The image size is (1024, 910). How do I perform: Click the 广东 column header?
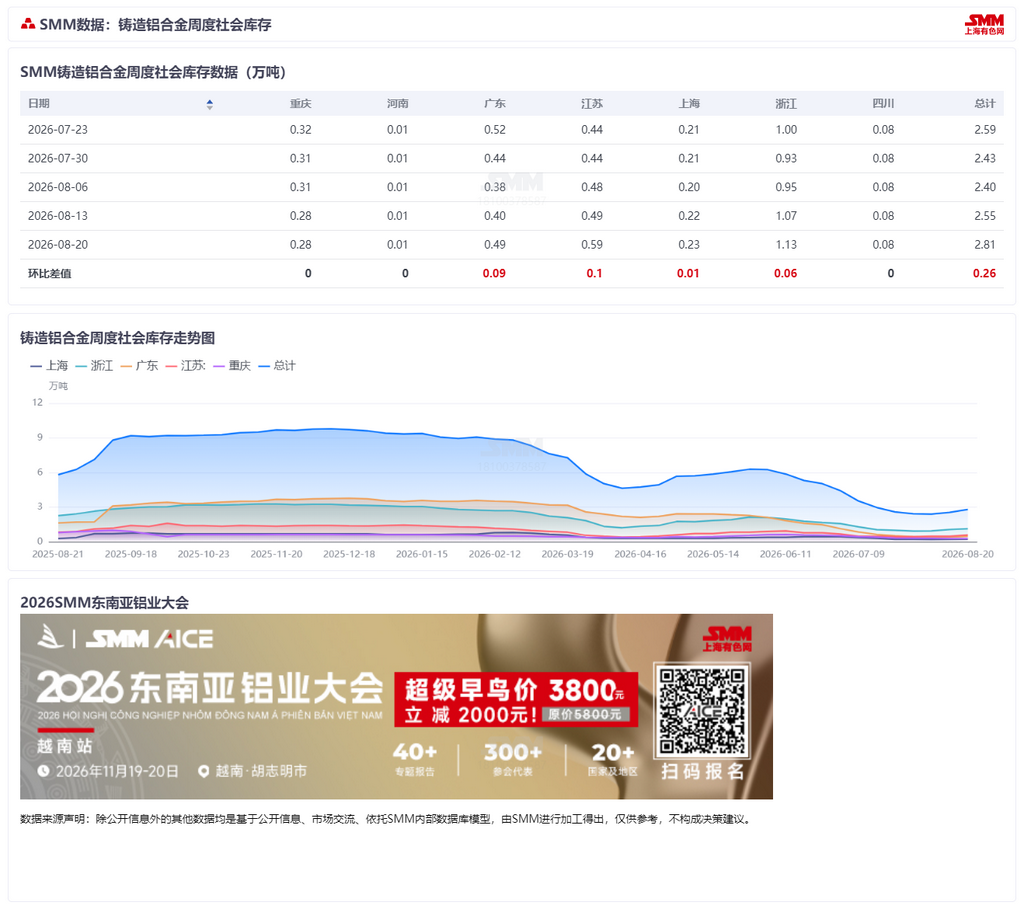[494, 103]
